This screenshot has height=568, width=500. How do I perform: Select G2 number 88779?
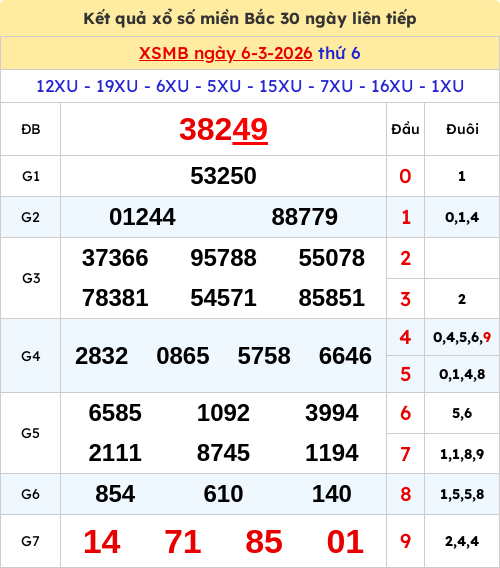(x=305, y=217)
